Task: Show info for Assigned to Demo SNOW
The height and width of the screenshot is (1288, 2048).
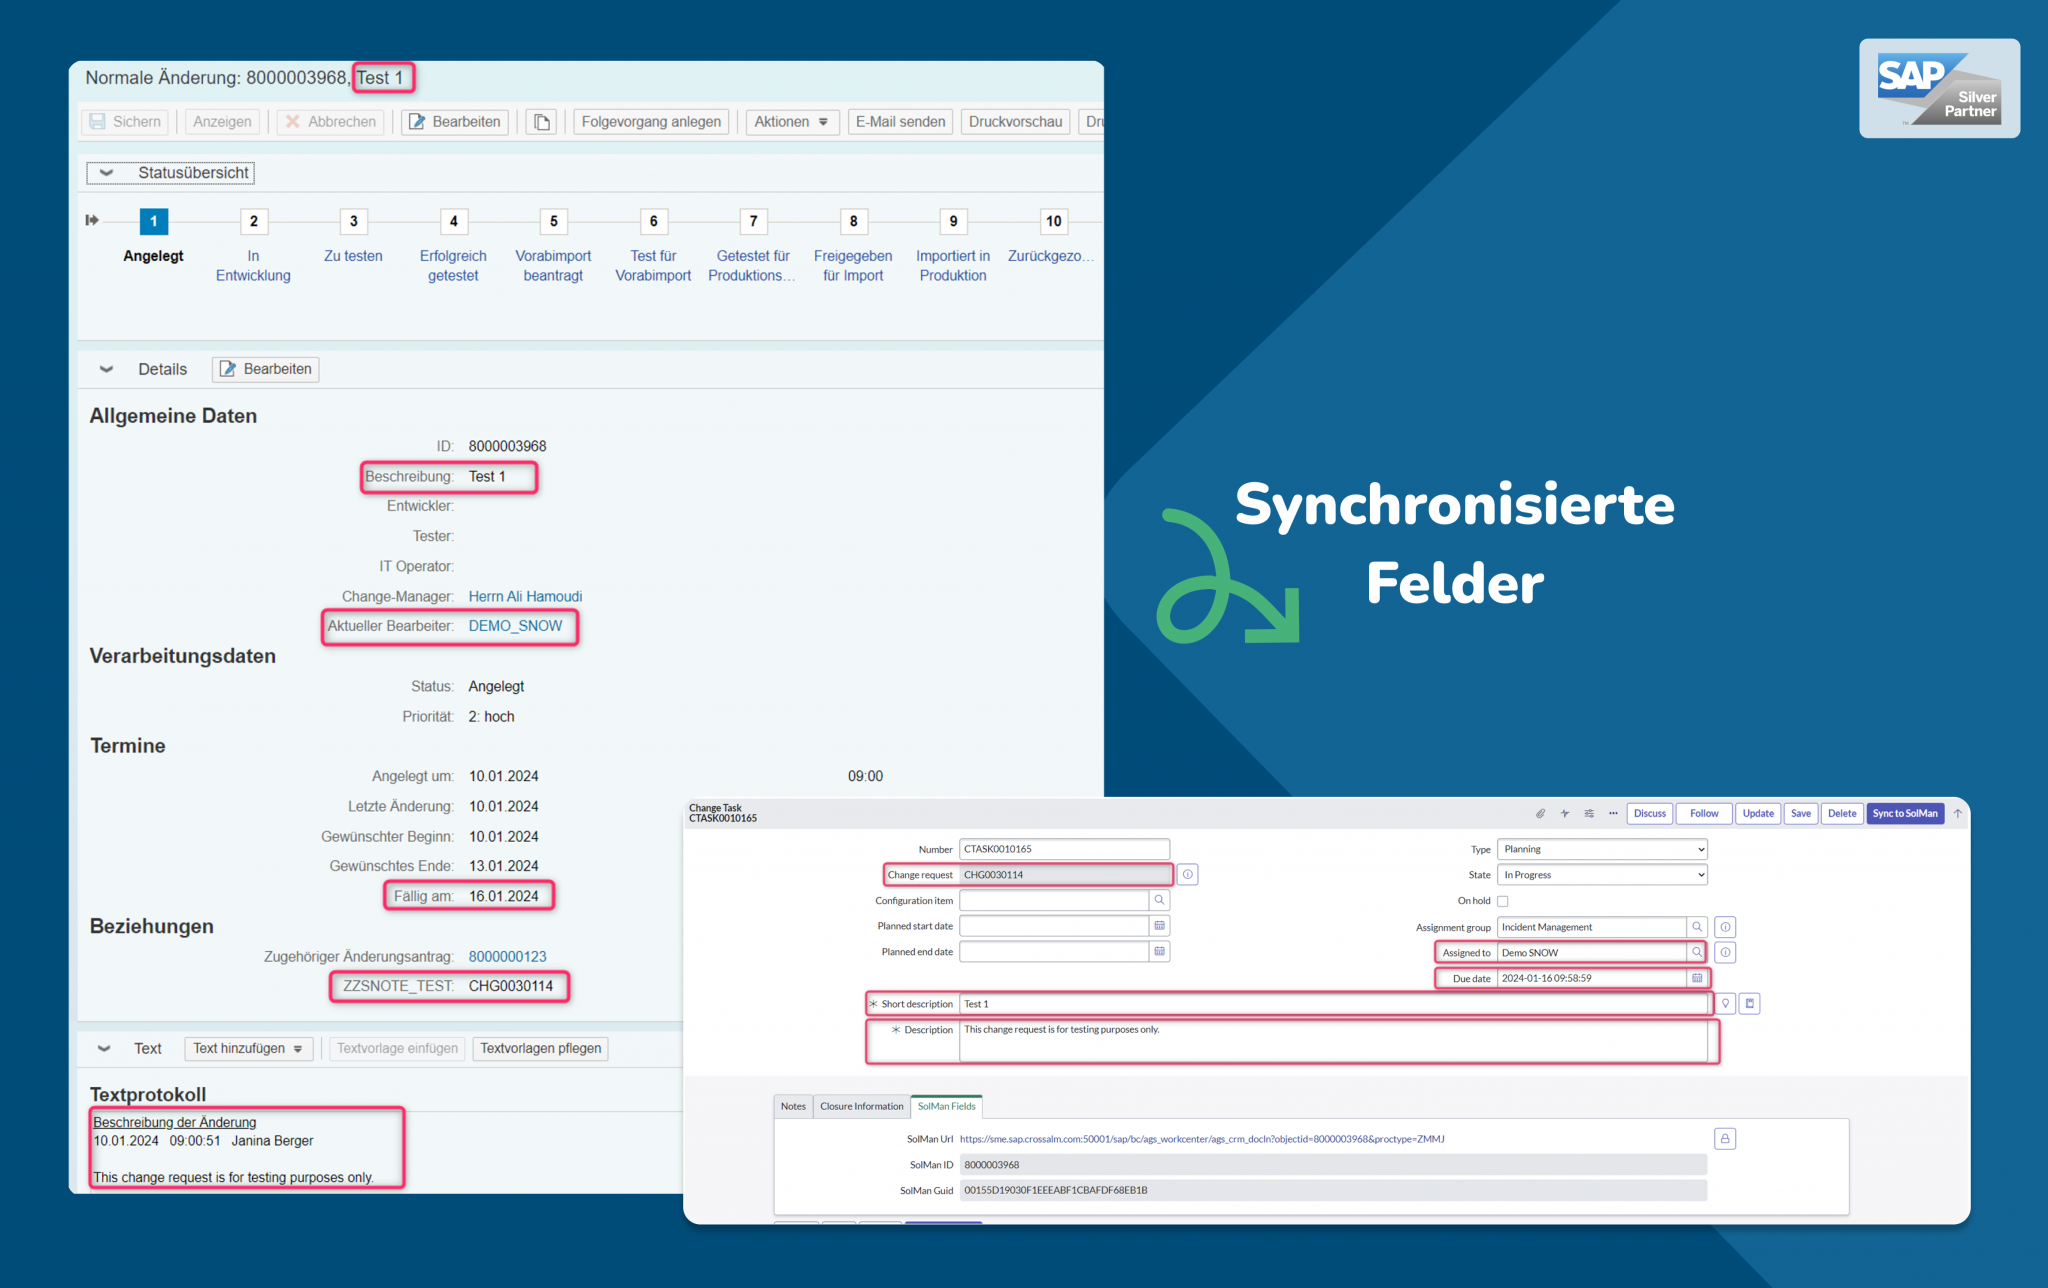Action: click(1725, 952)
